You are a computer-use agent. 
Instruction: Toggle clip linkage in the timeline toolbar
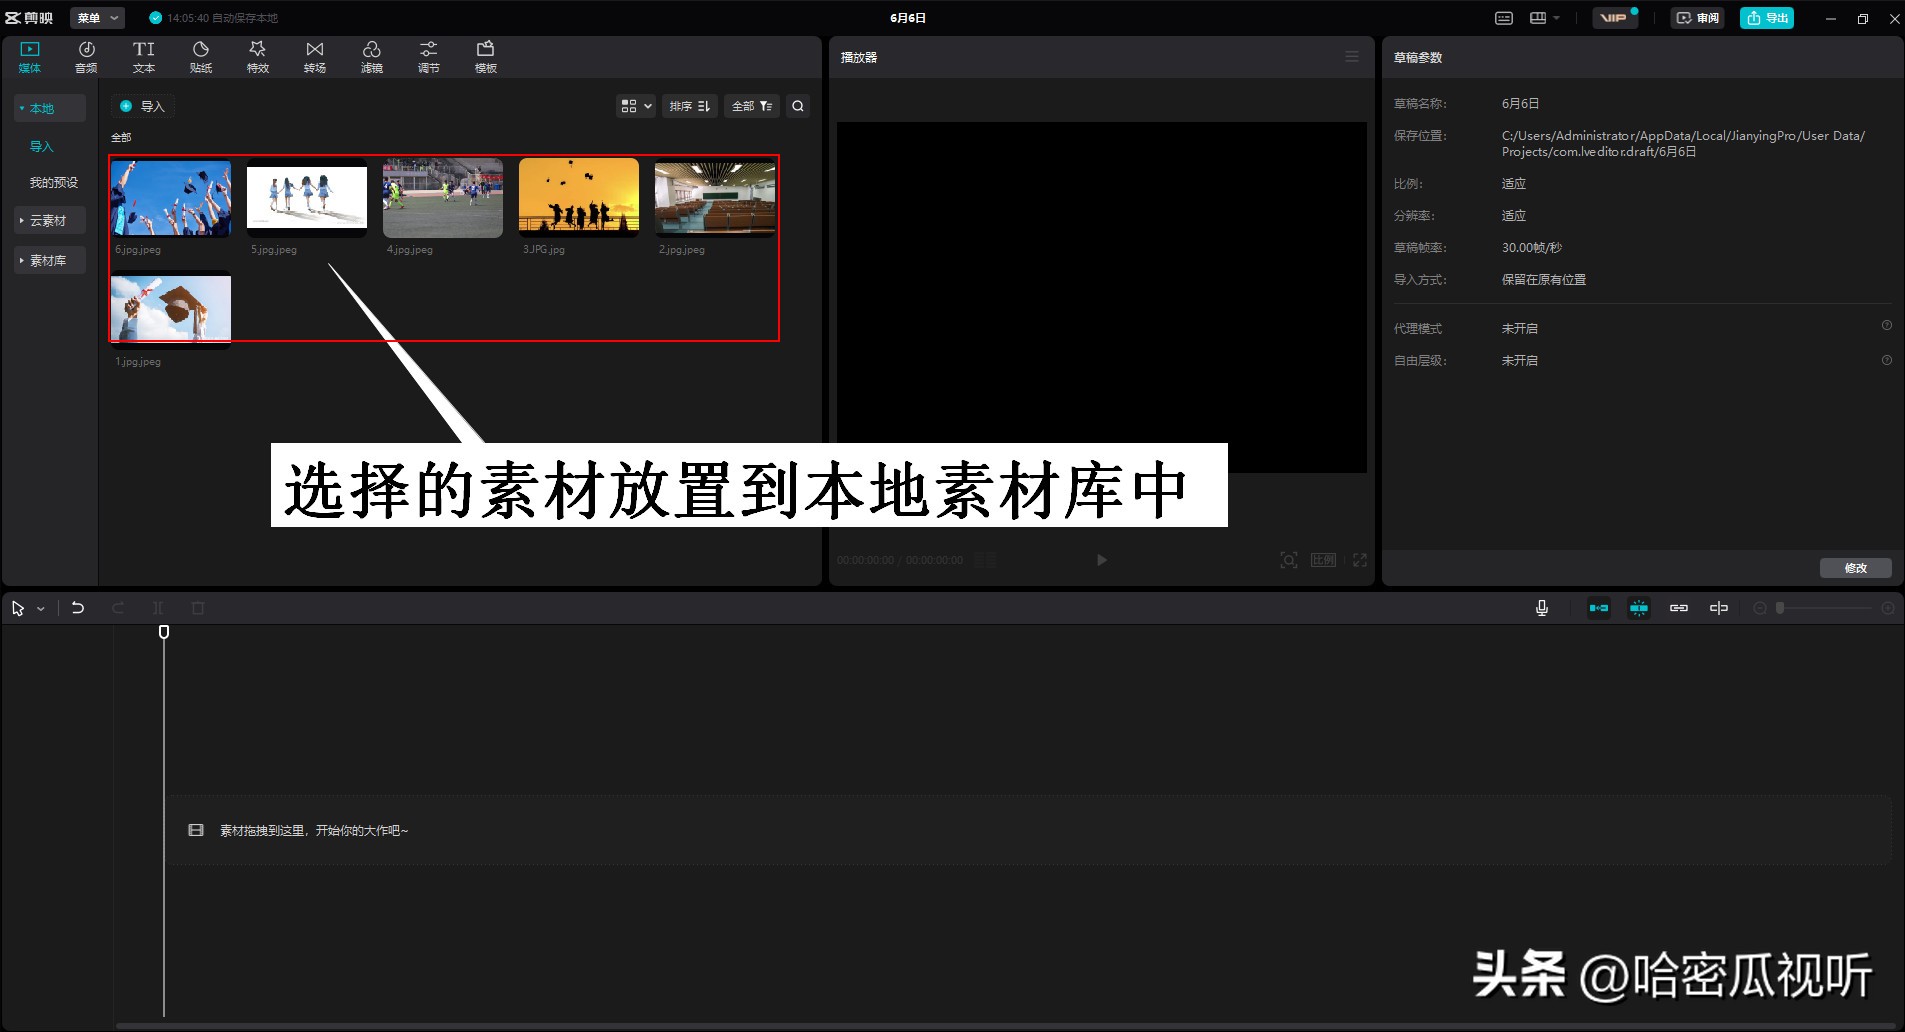click(1679, 607)
